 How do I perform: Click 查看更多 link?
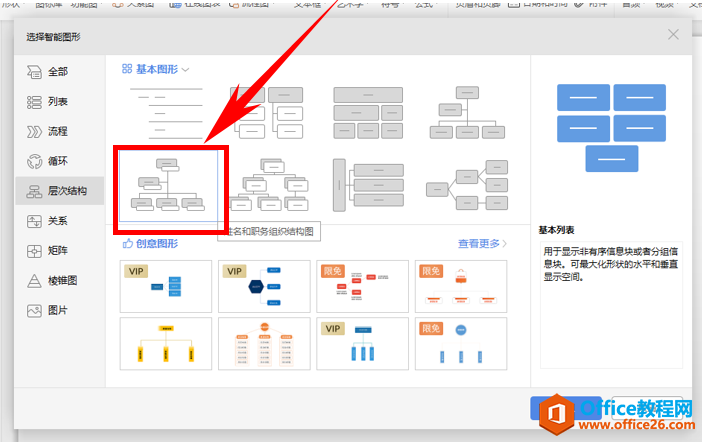pyautogui.click(x=479, y=244)
